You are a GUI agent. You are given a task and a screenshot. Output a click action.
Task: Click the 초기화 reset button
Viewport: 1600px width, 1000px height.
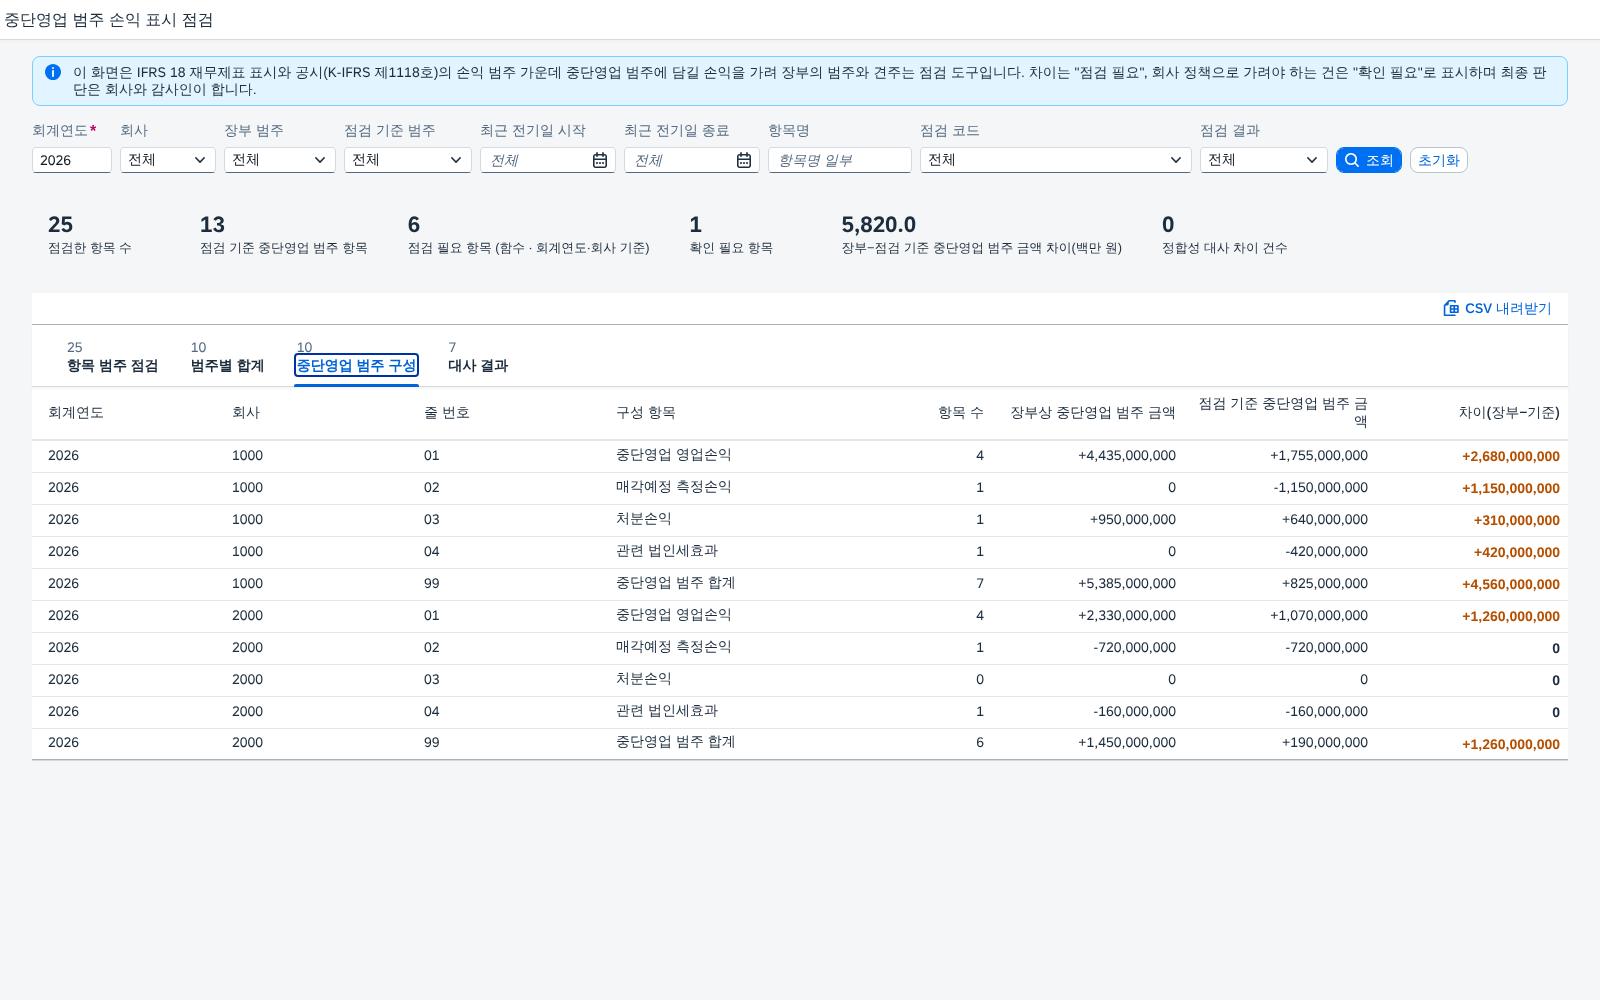coord(1438,160)
